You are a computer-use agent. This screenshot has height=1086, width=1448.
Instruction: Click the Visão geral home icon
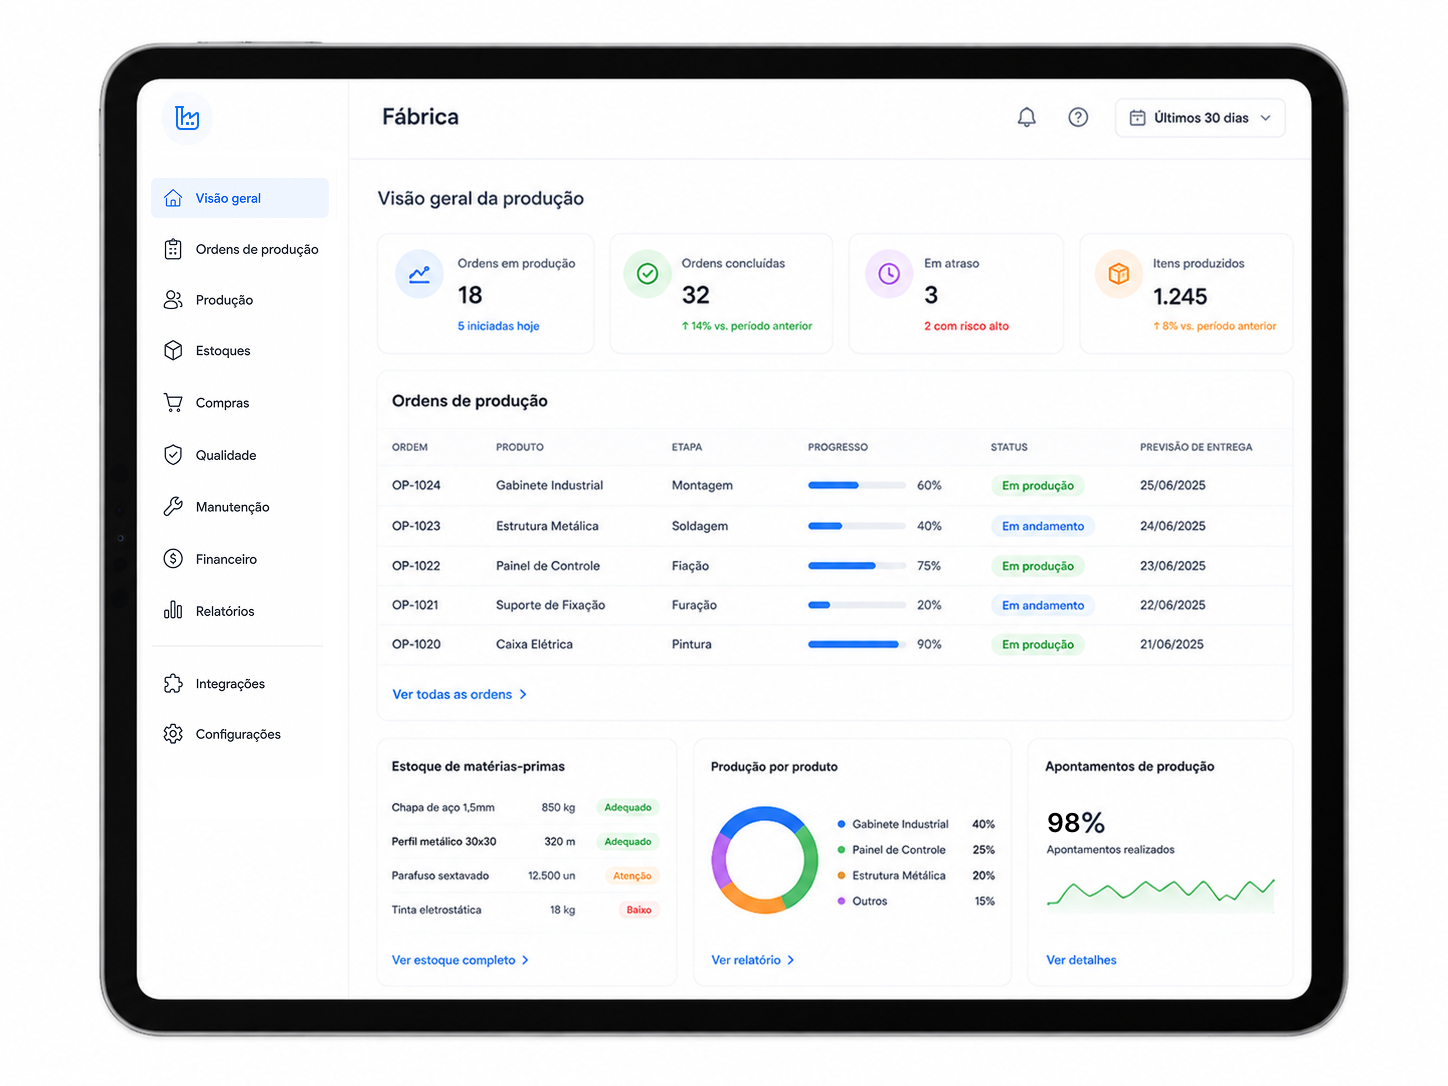pos(173,198)
